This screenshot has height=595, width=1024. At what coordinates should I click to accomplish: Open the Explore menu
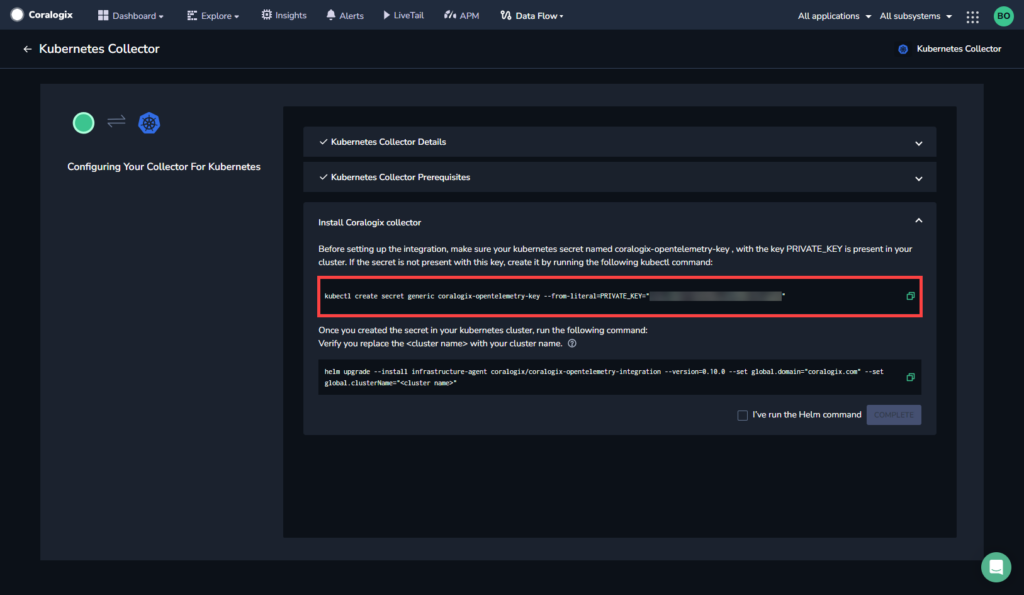coord(213,16)
